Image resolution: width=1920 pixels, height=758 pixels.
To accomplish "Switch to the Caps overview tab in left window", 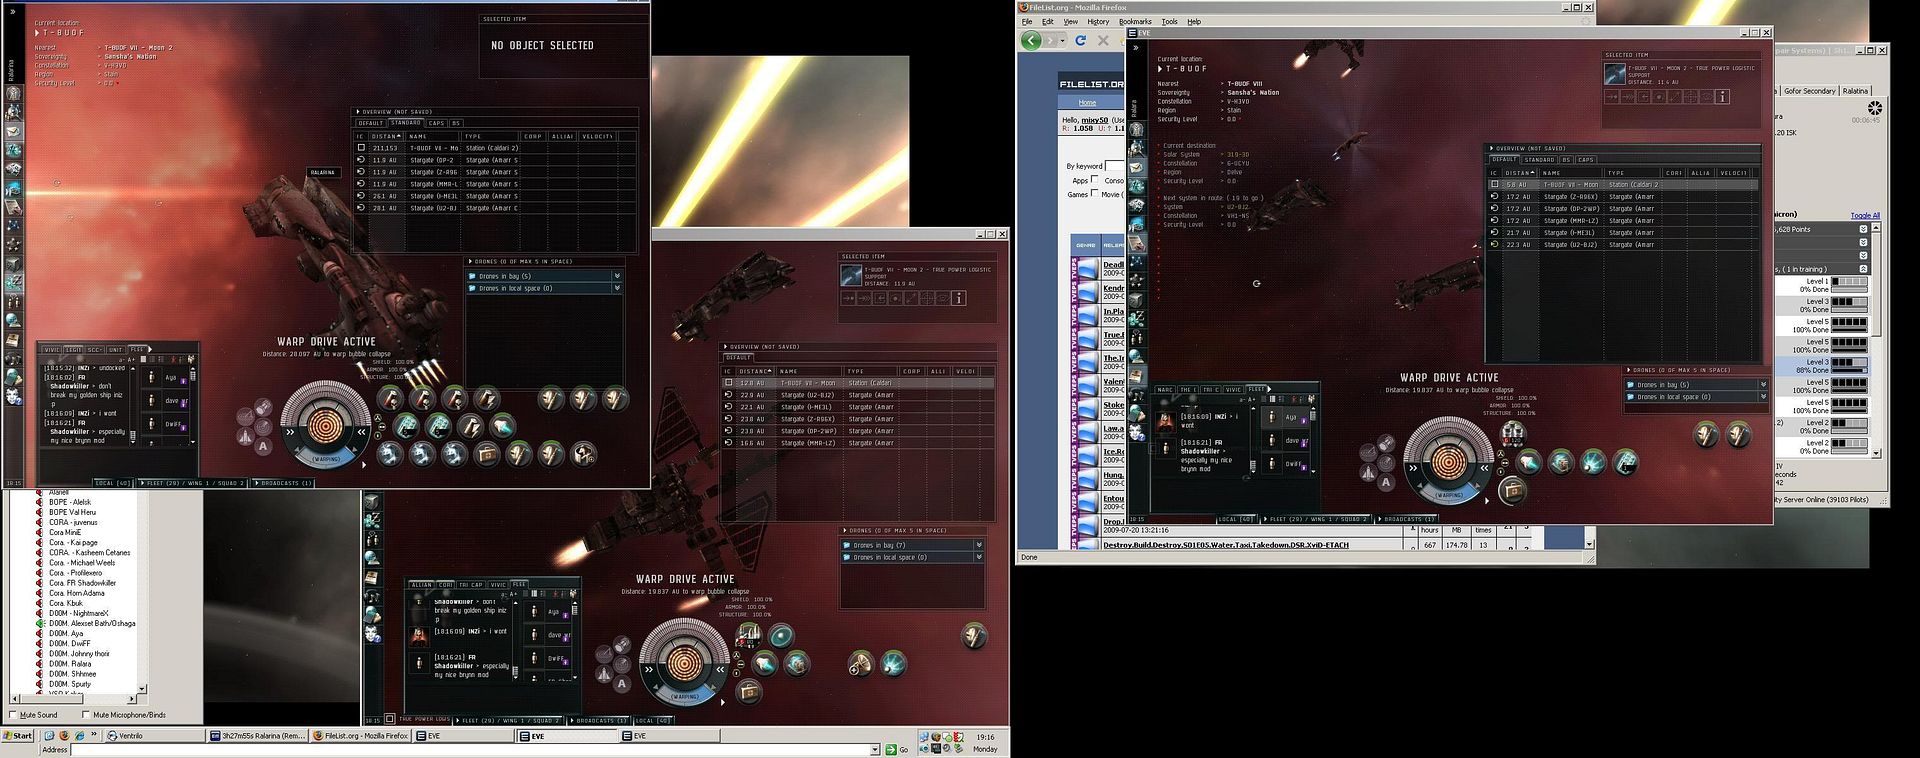I will point(436,123).
